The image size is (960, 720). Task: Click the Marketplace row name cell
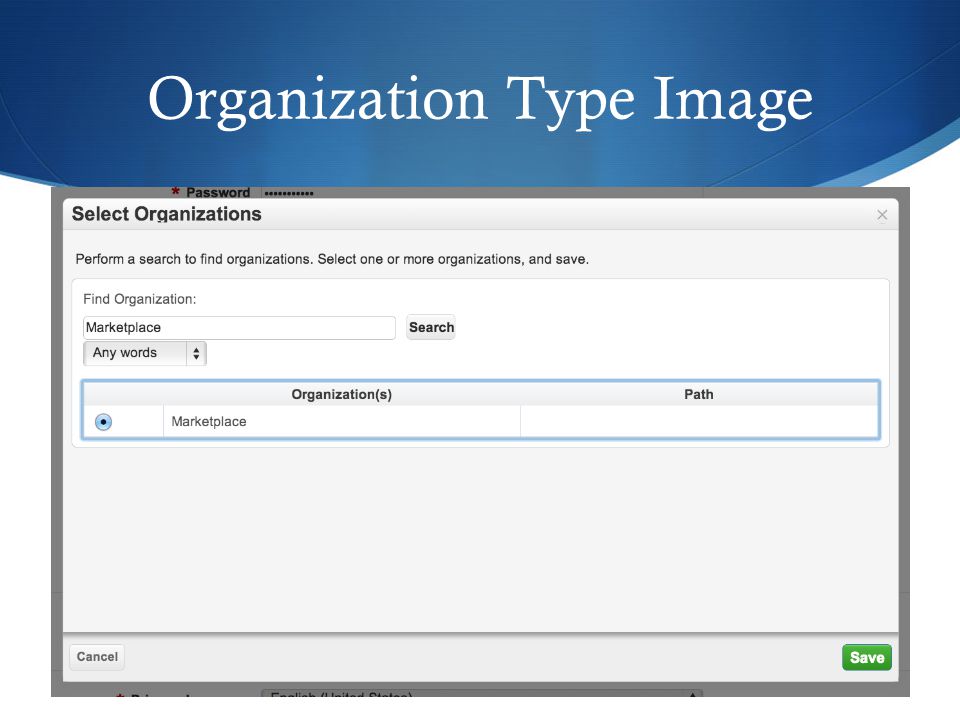click(x=342, y=421)
